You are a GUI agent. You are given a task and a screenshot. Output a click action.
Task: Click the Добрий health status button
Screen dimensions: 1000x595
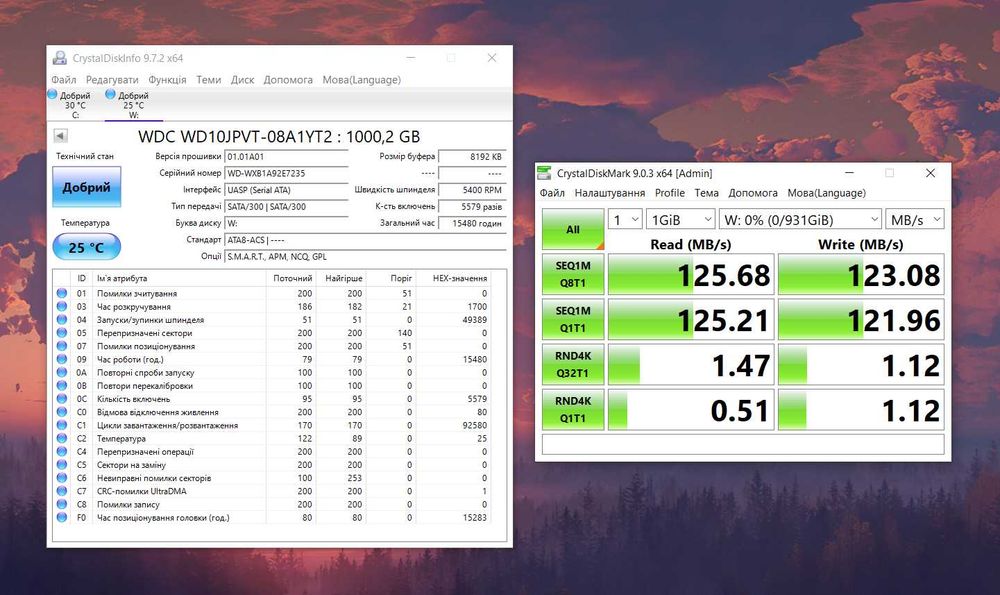pos(86,187)
